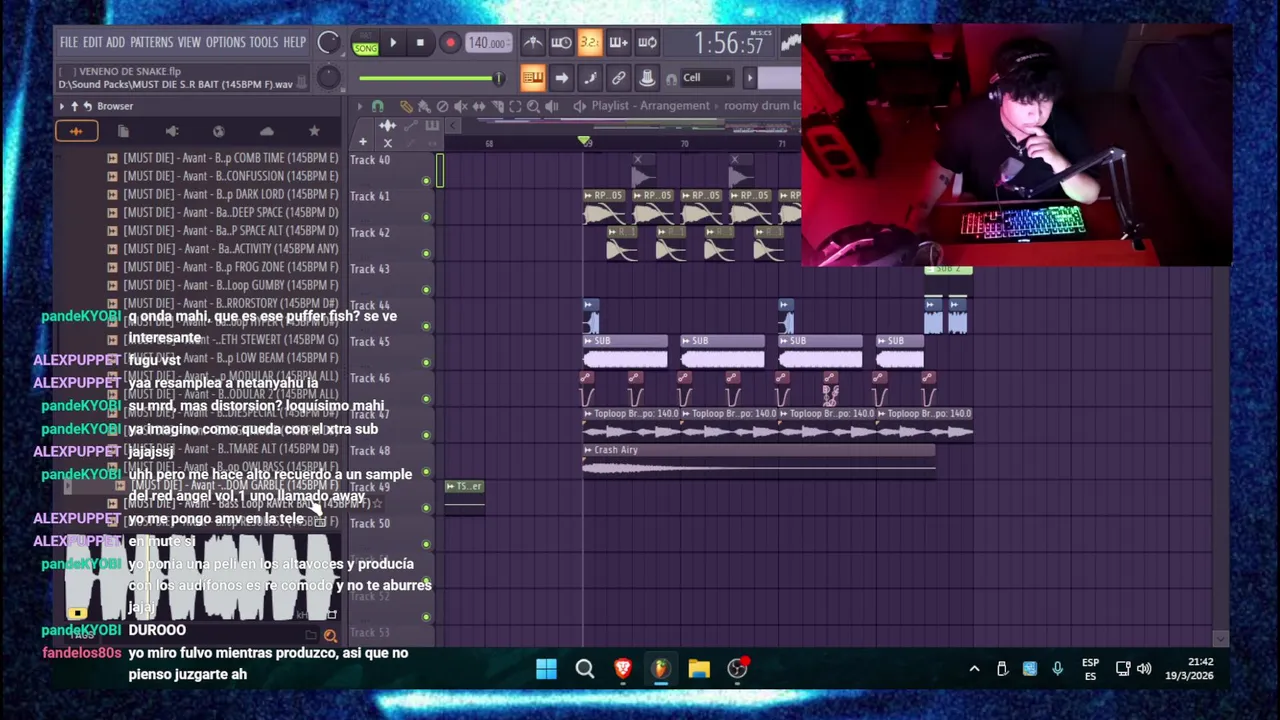Select the Browser sounds waveform tab
1280x720 pixels.
(76, 131)
